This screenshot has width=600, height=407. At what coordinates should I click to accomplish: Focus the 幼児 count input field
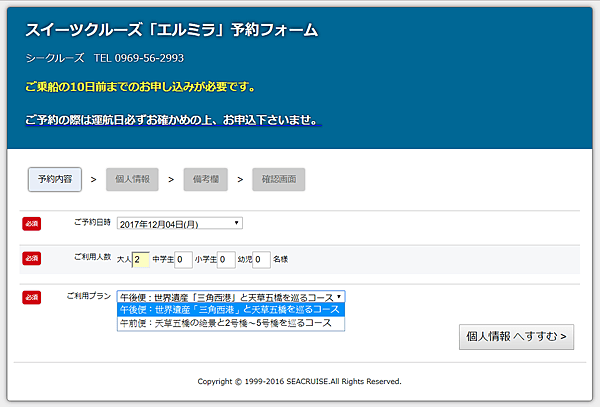(262, 260)
